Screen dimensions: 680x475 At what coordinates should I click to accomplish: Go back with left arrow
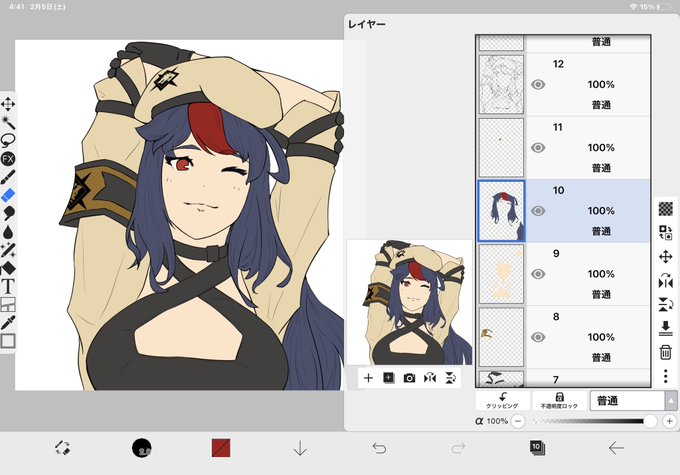coord(616,448)
